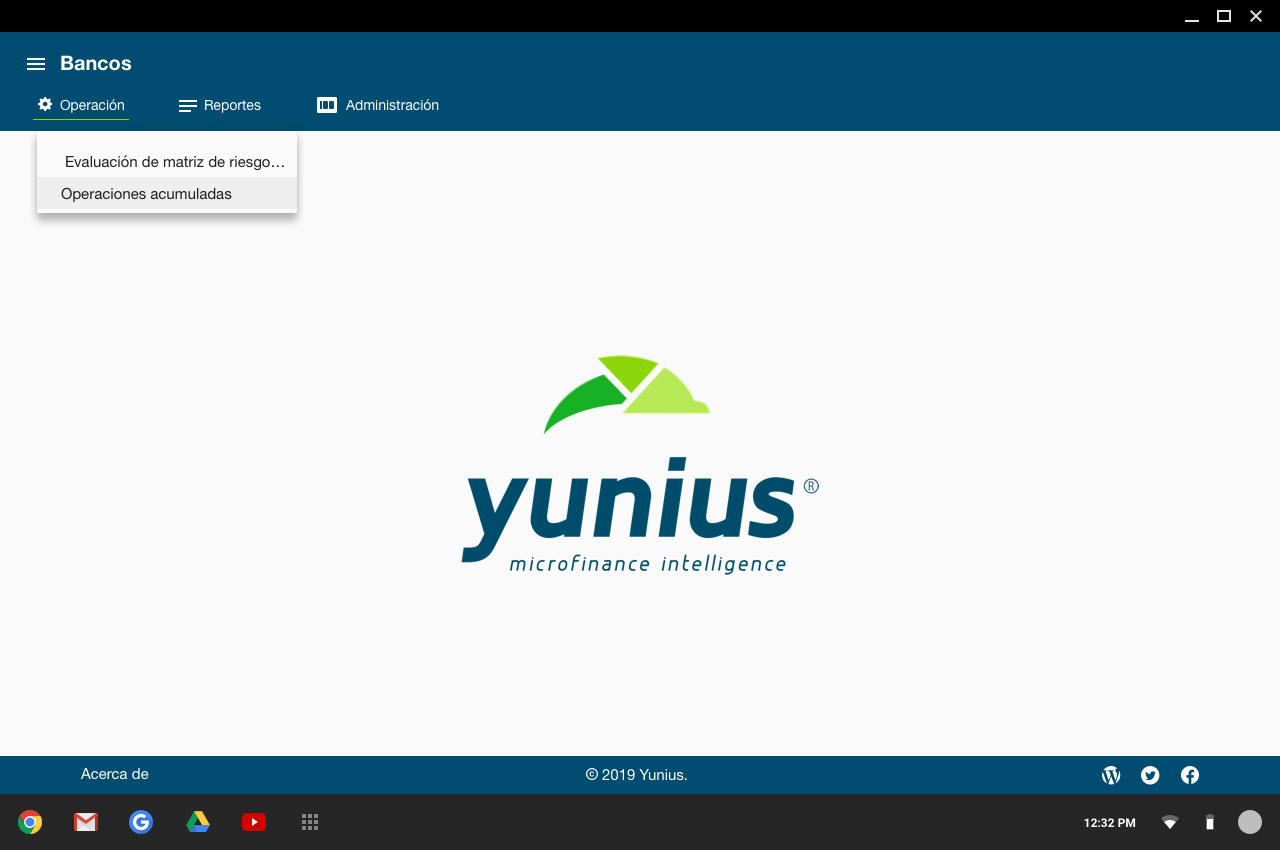Open the Twitter link in footer
Image resolution: width=1280 pixels, height=850 pixels.
[x=1150, y=775]
